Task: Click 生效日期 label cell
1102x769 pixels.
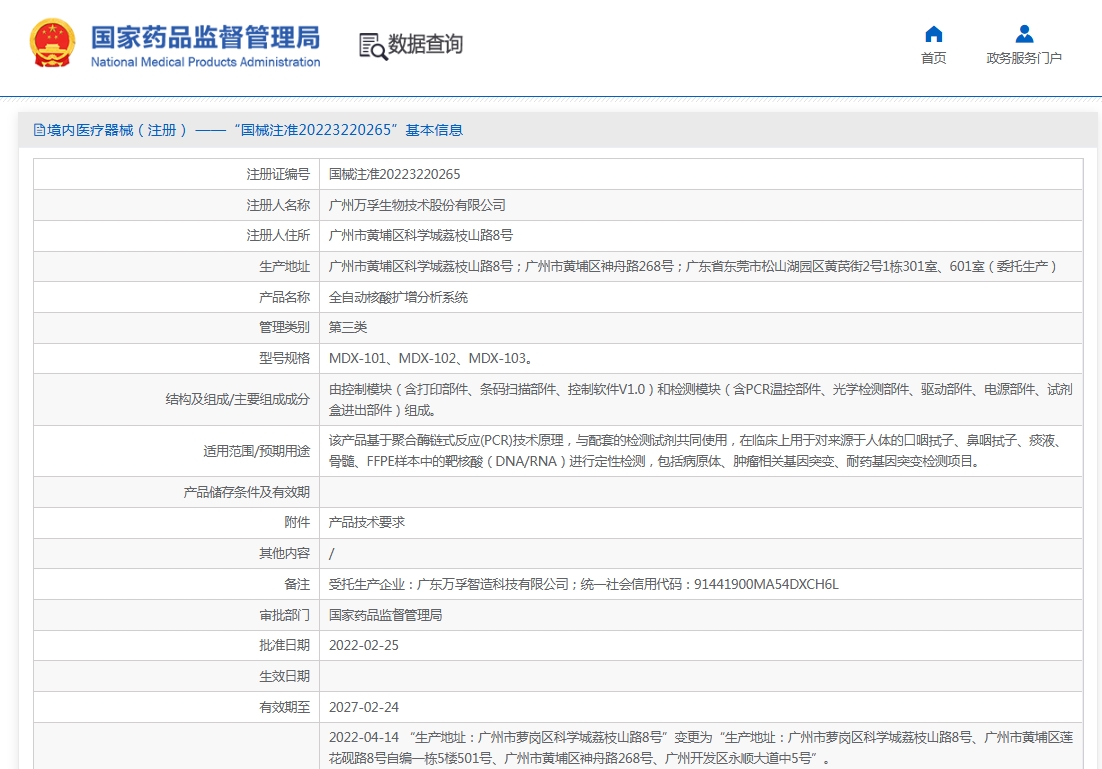Action: [x=176, y=676]
